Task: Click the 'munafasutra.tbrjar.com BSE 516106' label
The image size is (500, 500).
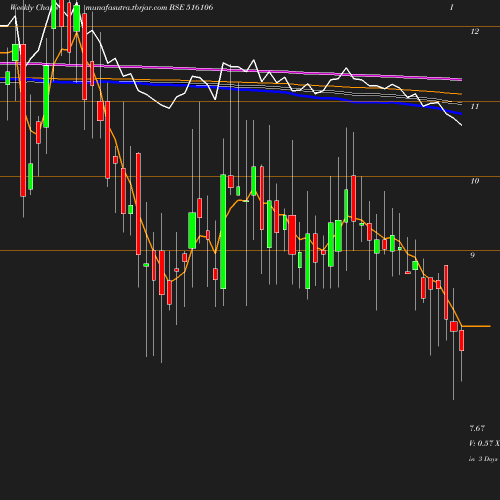Action: (x=150, y=7)
